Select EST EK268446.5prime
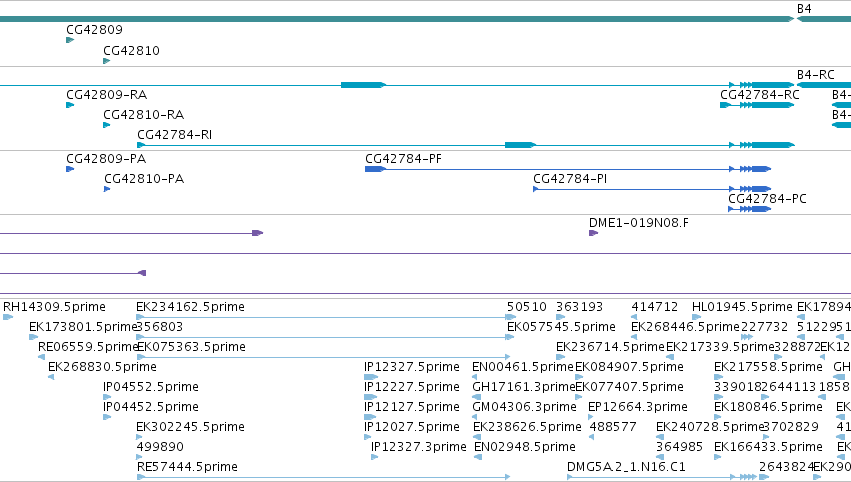This screenshot has width=851, height=482. [685, 327]
